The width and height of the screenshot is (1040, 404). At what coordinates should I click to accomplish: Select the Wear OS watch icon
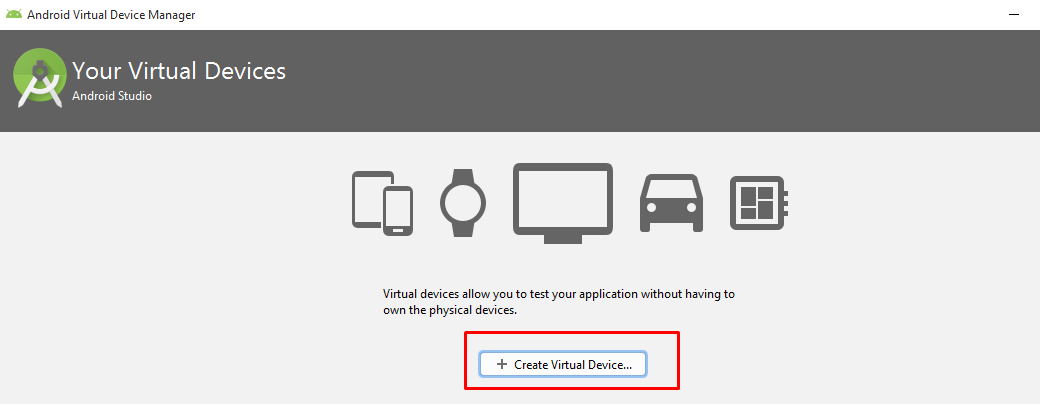461,202
